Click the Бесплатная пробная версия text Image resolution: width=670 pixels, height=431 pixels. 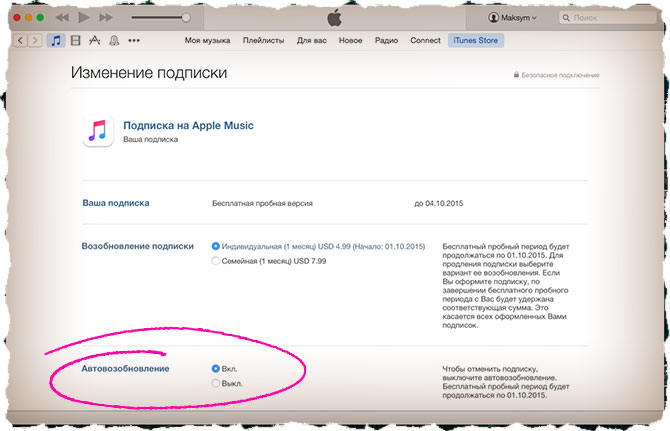[262, 203]
